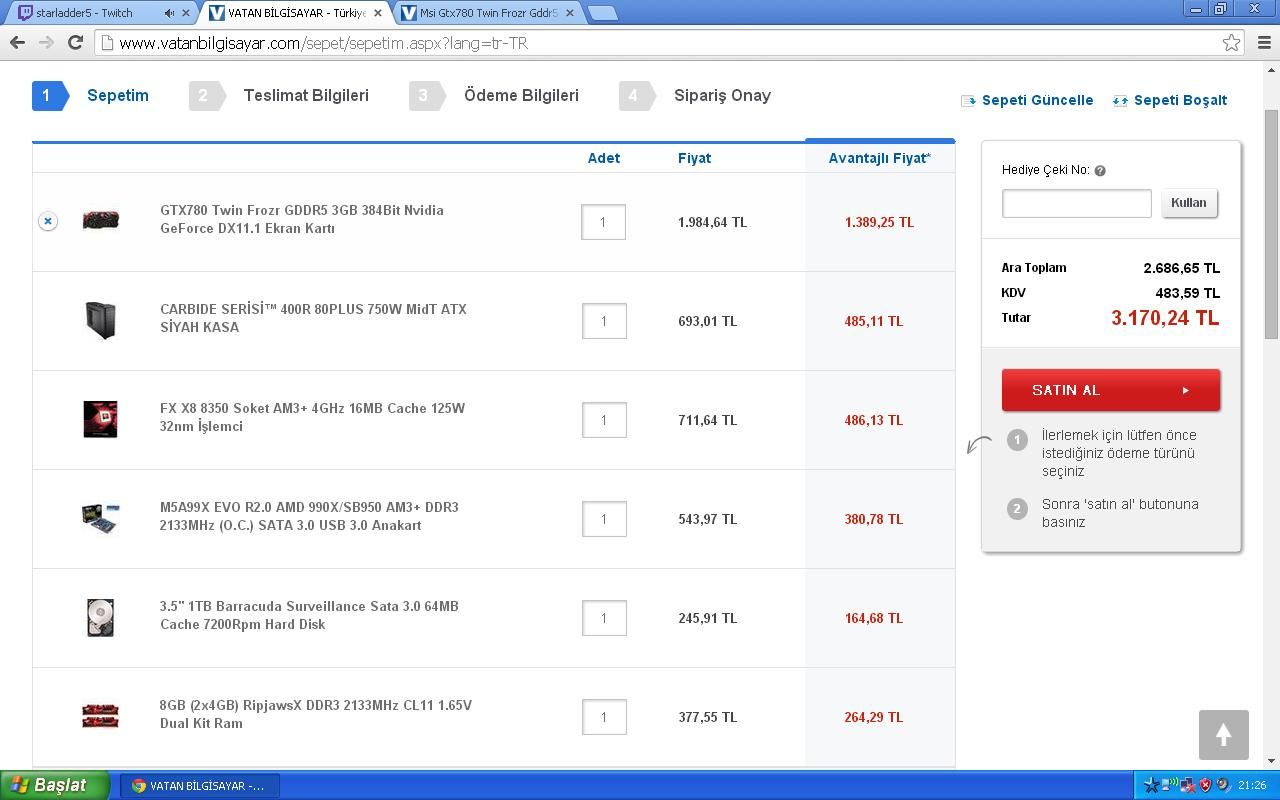Click the page scrollbar up arrow
The width and height of the screenshot is (1280, 800).
pos(1272,68)
